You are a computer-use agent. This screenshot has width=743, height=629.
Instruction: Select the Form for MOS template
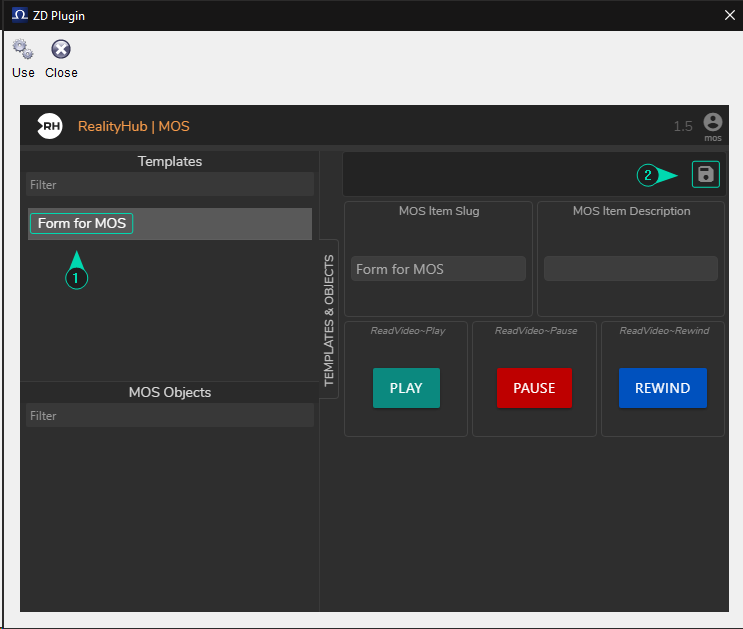82,224
